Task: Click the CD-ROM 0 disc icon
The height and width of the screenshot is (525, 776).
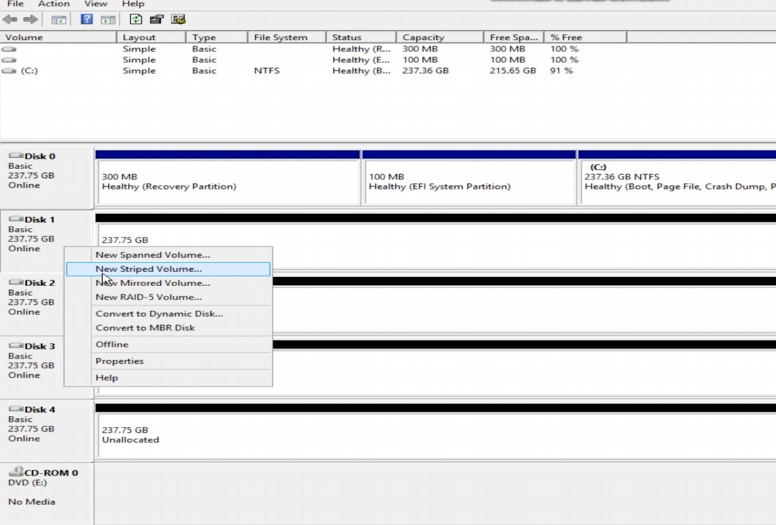Action: coord(16,471)
